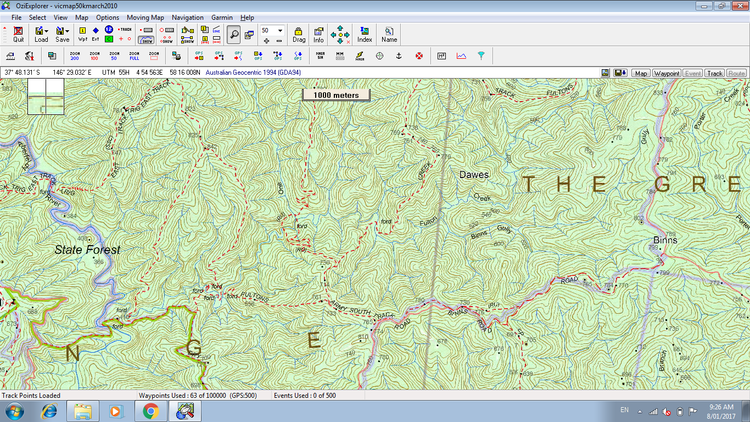The height and width of the screenshot is (422, 750).
Task: Open the map Info tool
Action: [318, 35]
